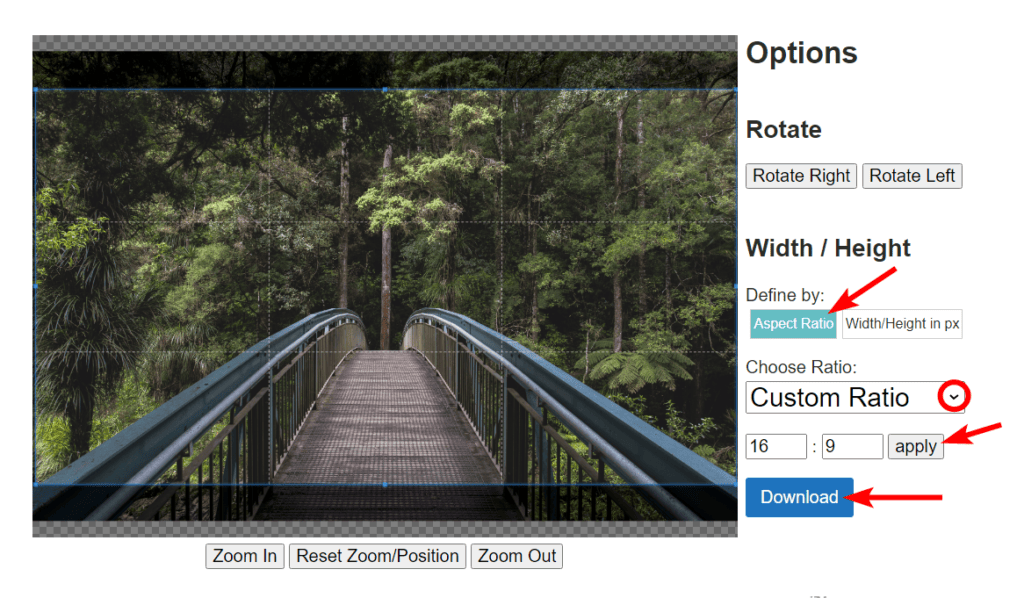
Task: Click the bottom-left corner crop handle
Action: point(35,485)
